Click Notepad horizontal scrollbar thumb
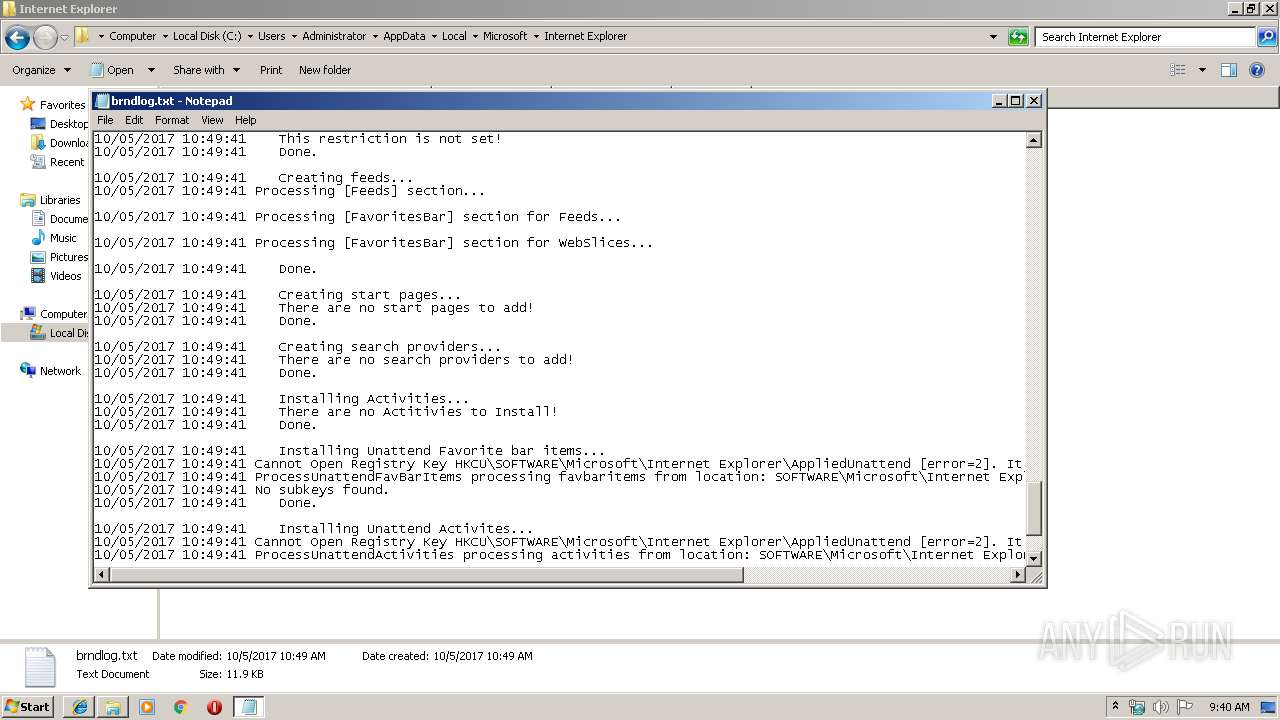The width and height of the screenshot is (1280, 720). click(426, 575)
